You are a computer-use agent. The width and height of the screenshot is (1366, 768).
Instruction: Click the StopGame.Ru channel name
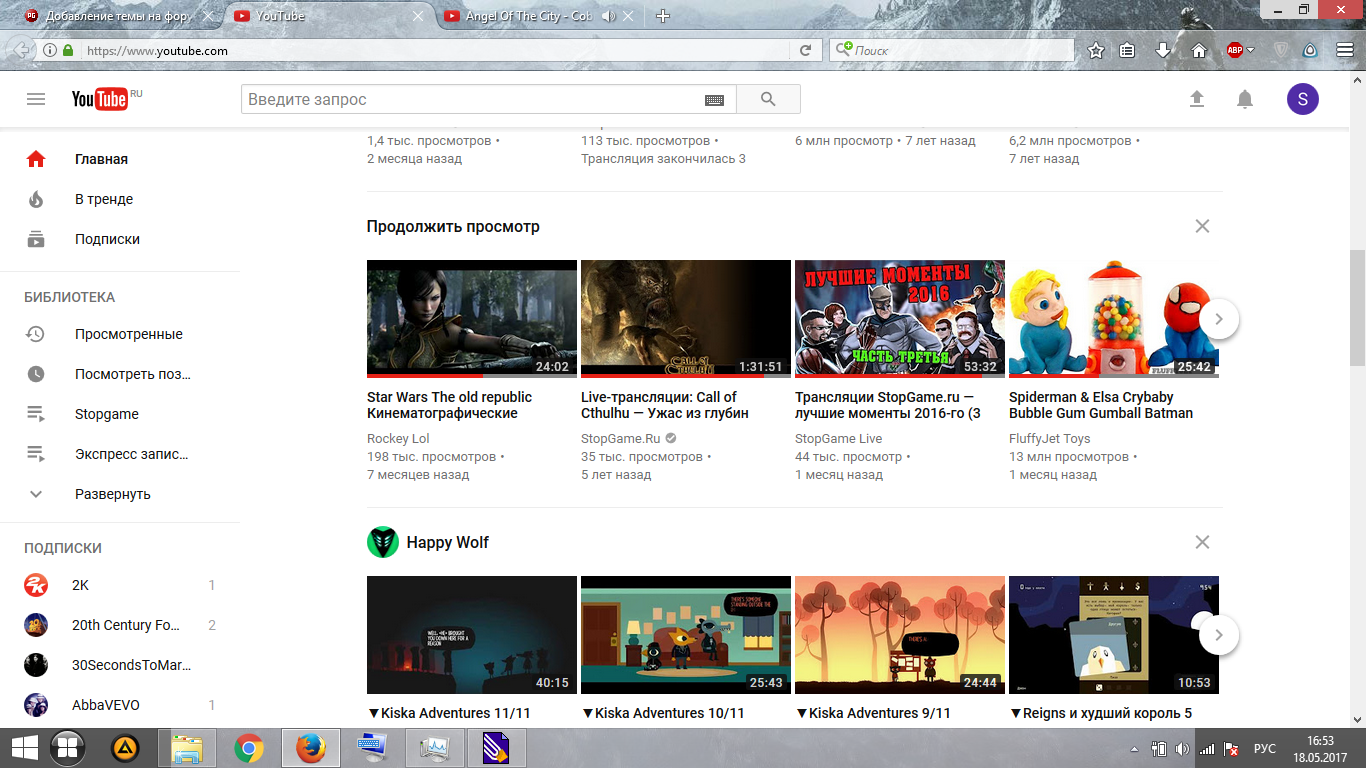coord(621,439)
